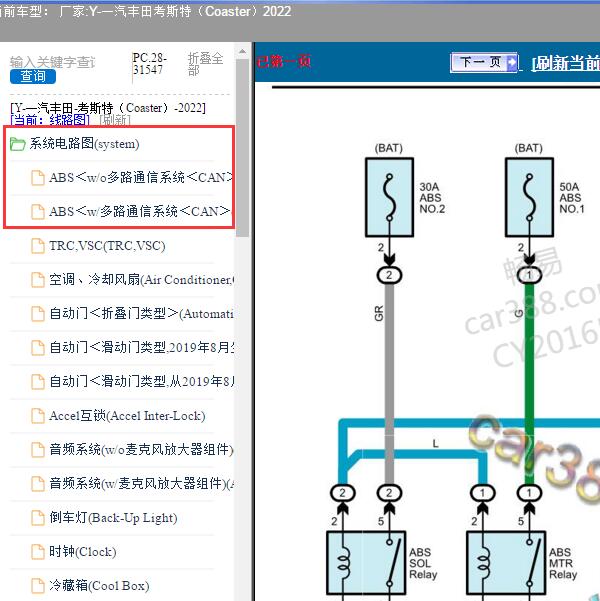
Task: Collapse the 系统电路图(system) folder
Action: point(84,144)
